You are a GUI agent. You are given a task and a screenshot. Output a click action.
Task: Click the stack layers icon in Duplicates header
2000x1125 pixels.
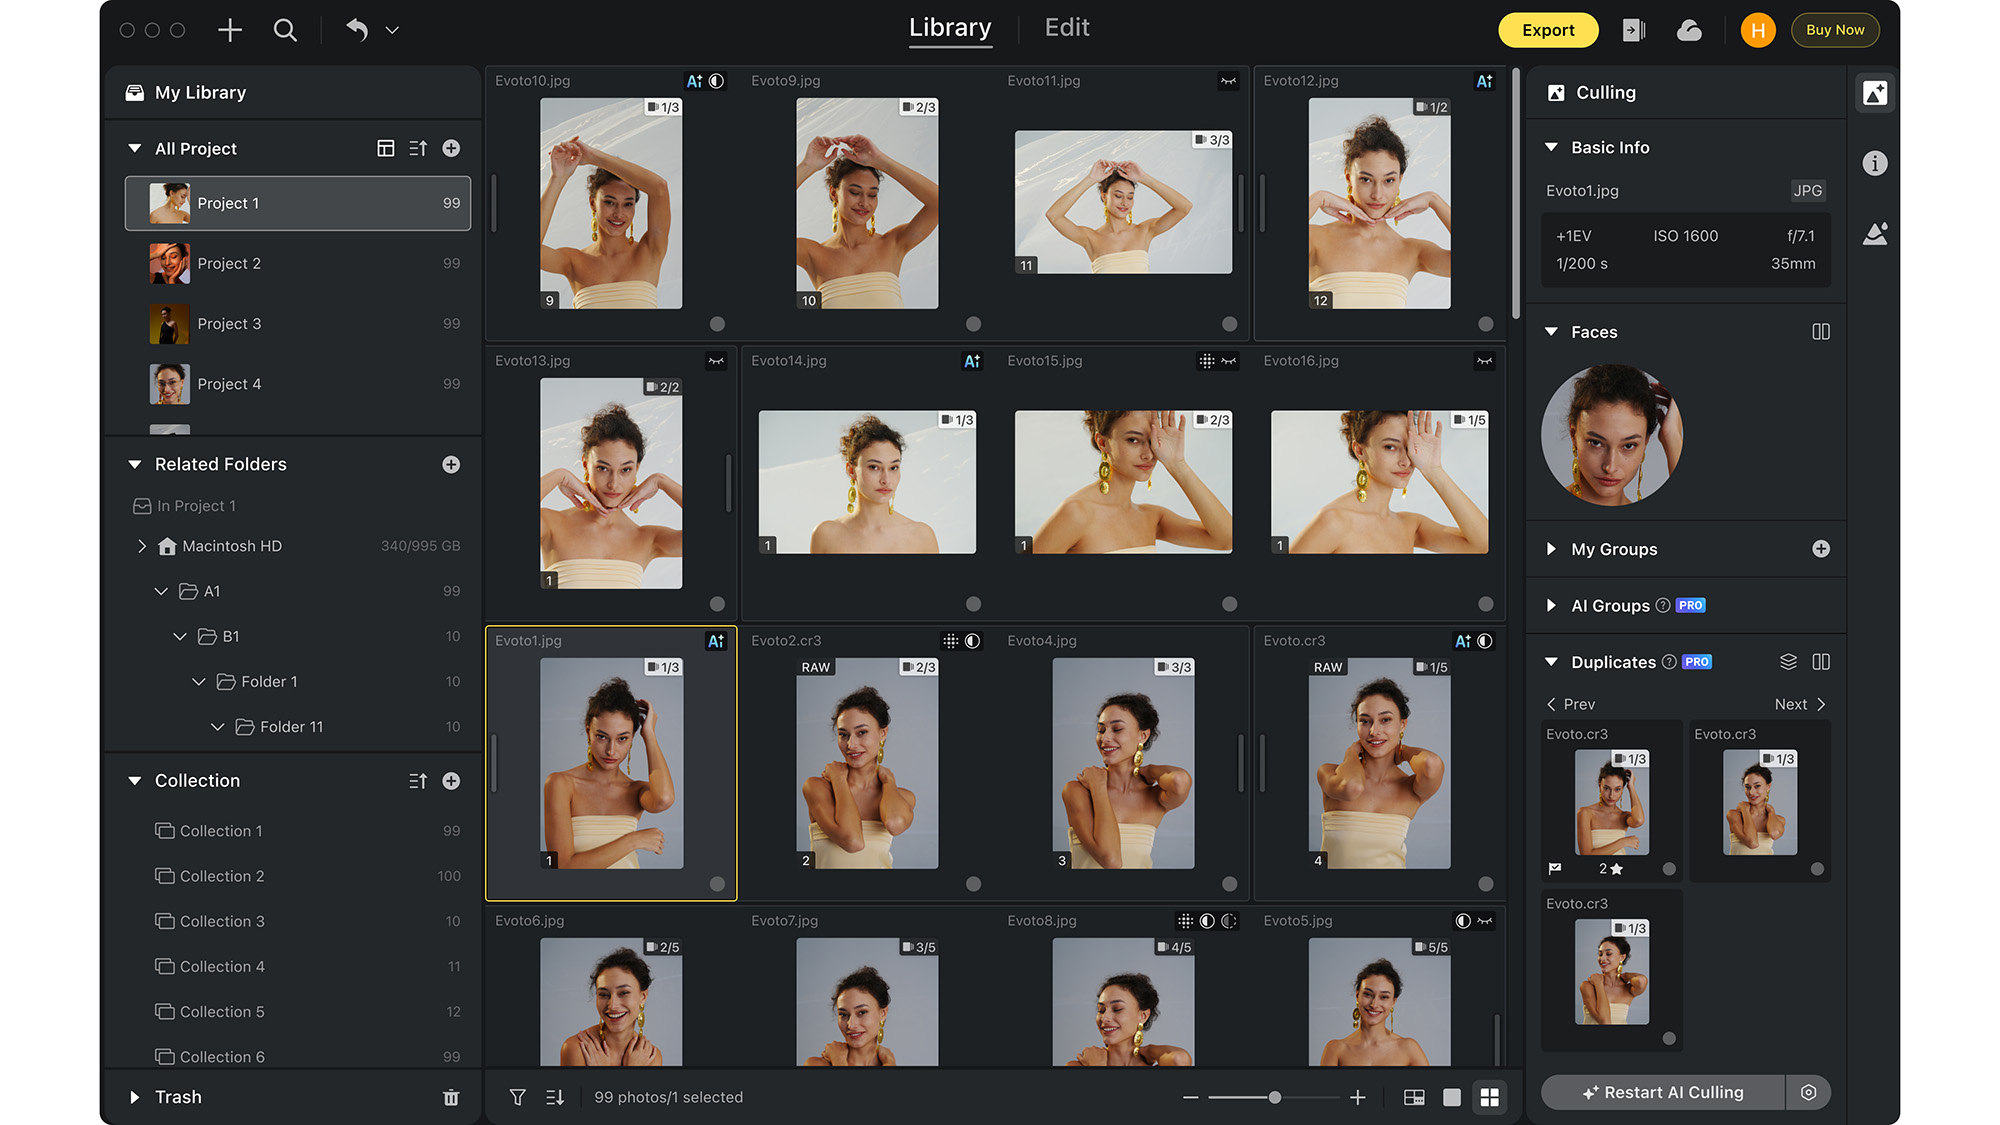point(1788,662)
